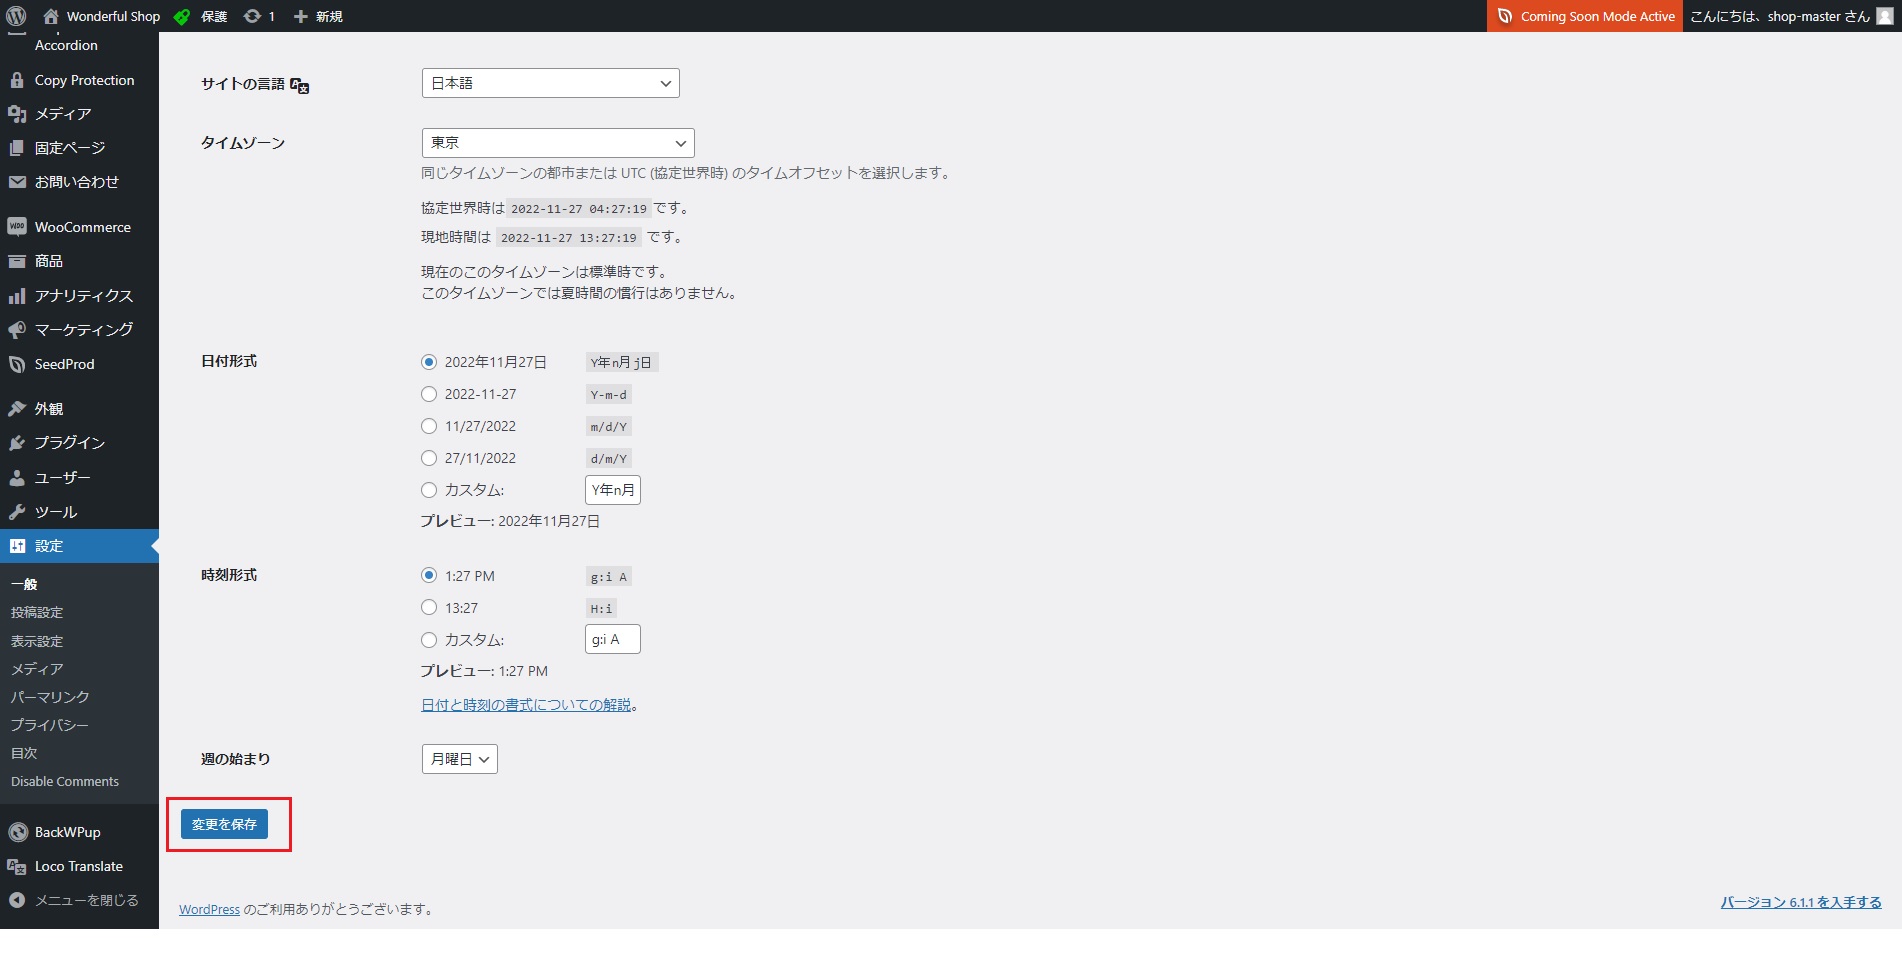Open the updates icon in admin bar
The width and height of the screenshot is (1902, 977).
coord(253,16)
